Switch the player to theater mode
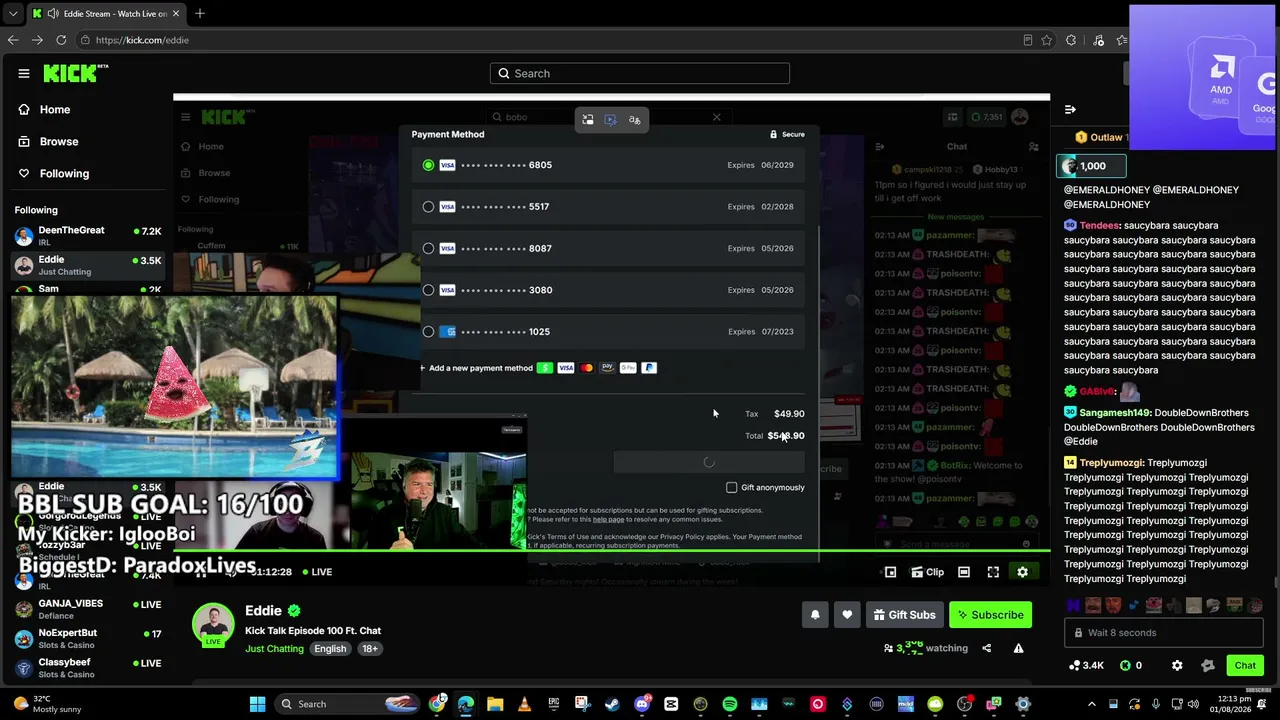1280x720 pixels. (x=964, y=572)
